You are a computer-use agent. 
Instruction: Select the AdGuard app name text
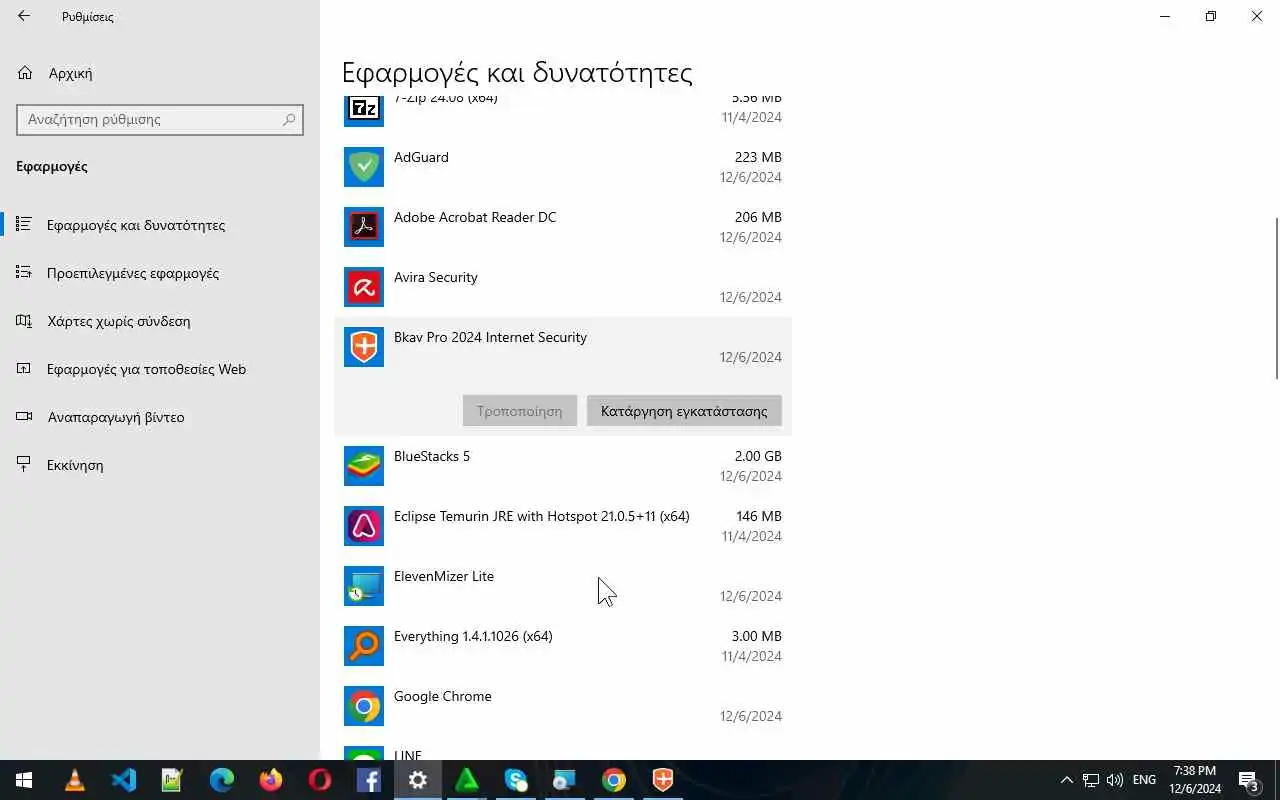pyautogui.click(x=421, y=157)
